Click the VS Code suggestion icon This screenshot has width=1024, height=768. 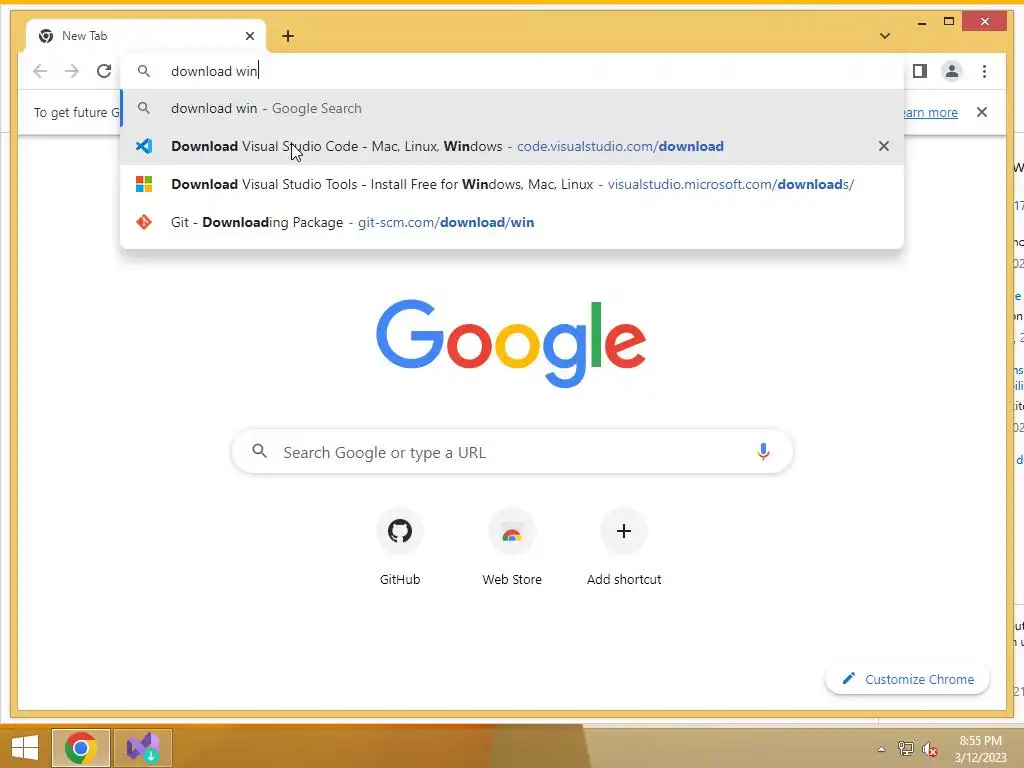coord(144,146)
